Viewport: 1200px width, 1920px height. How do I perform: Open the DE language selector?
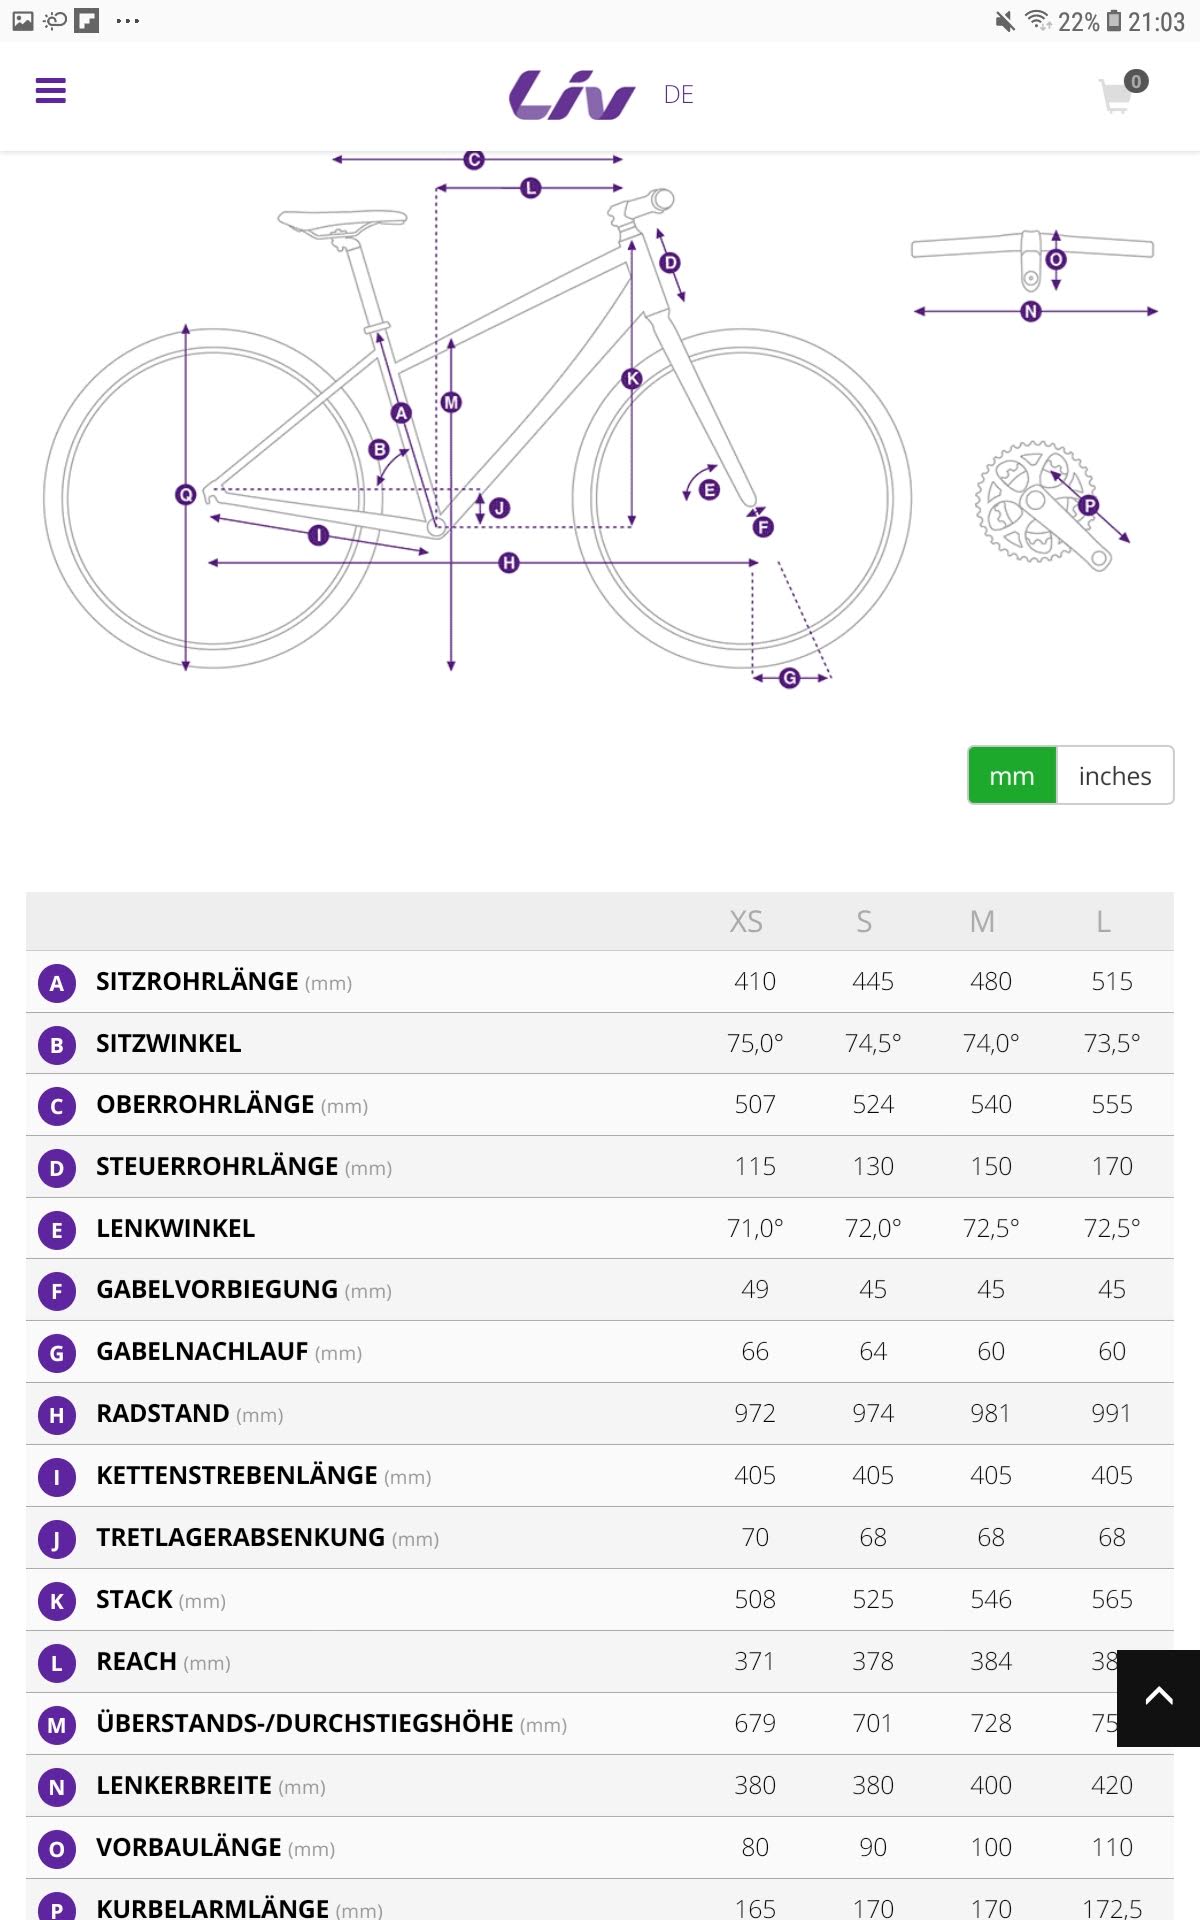coord(678,95)
